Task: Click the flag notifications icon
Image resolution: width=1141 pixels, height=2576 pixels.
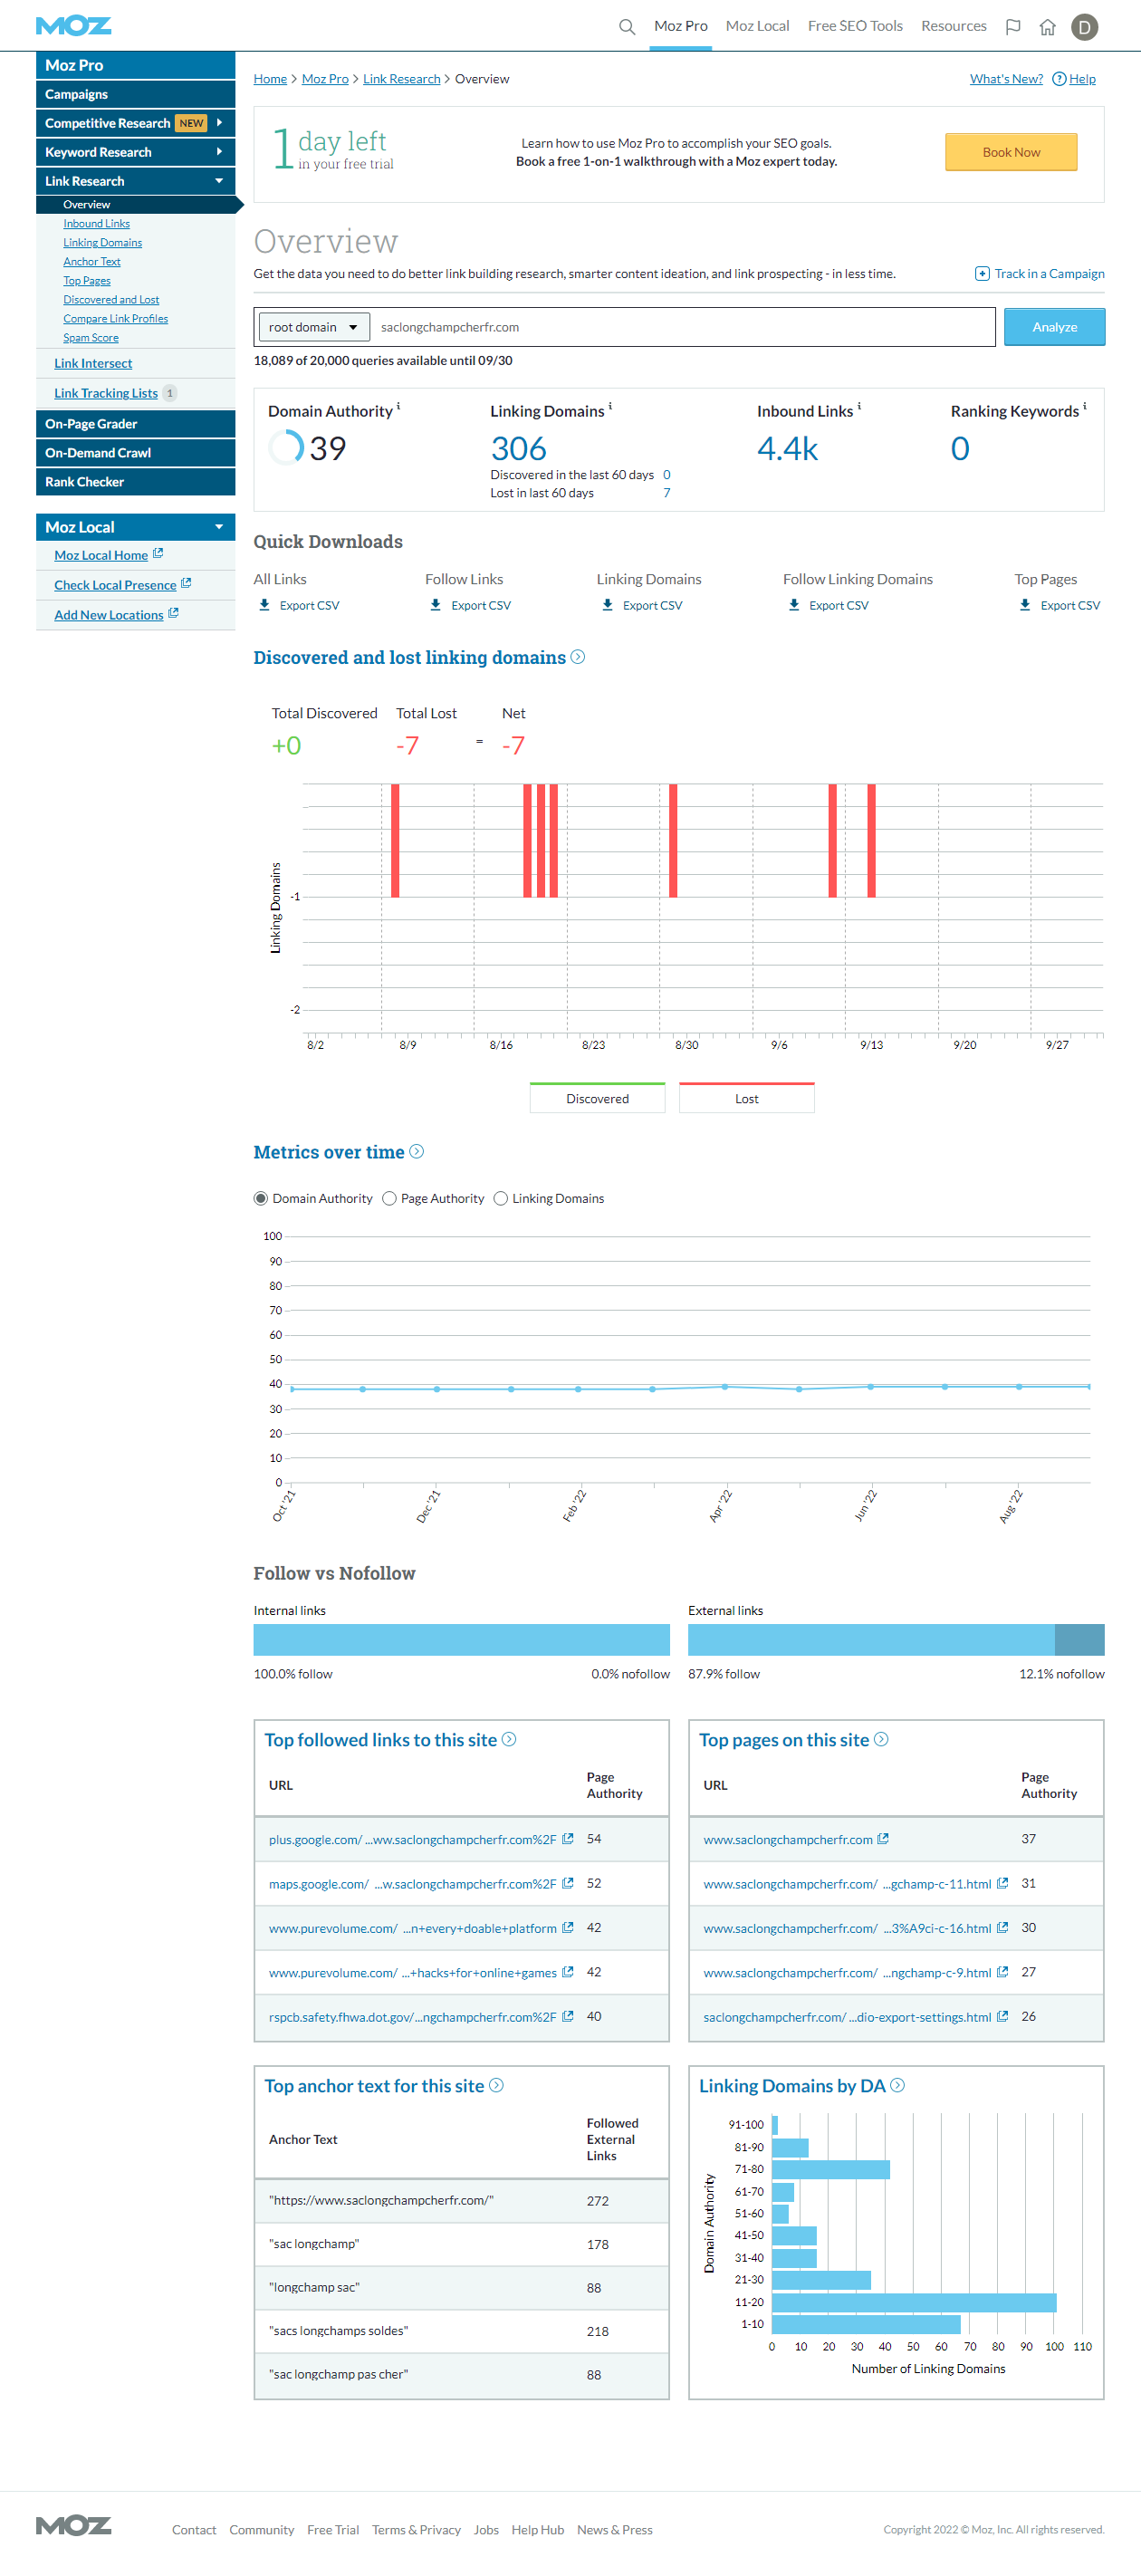Action: 1013,27
